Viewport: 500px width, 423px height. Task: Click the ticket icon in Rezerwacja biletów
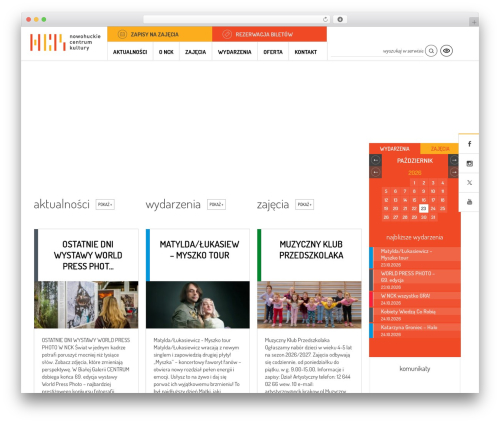pos(227,34)
